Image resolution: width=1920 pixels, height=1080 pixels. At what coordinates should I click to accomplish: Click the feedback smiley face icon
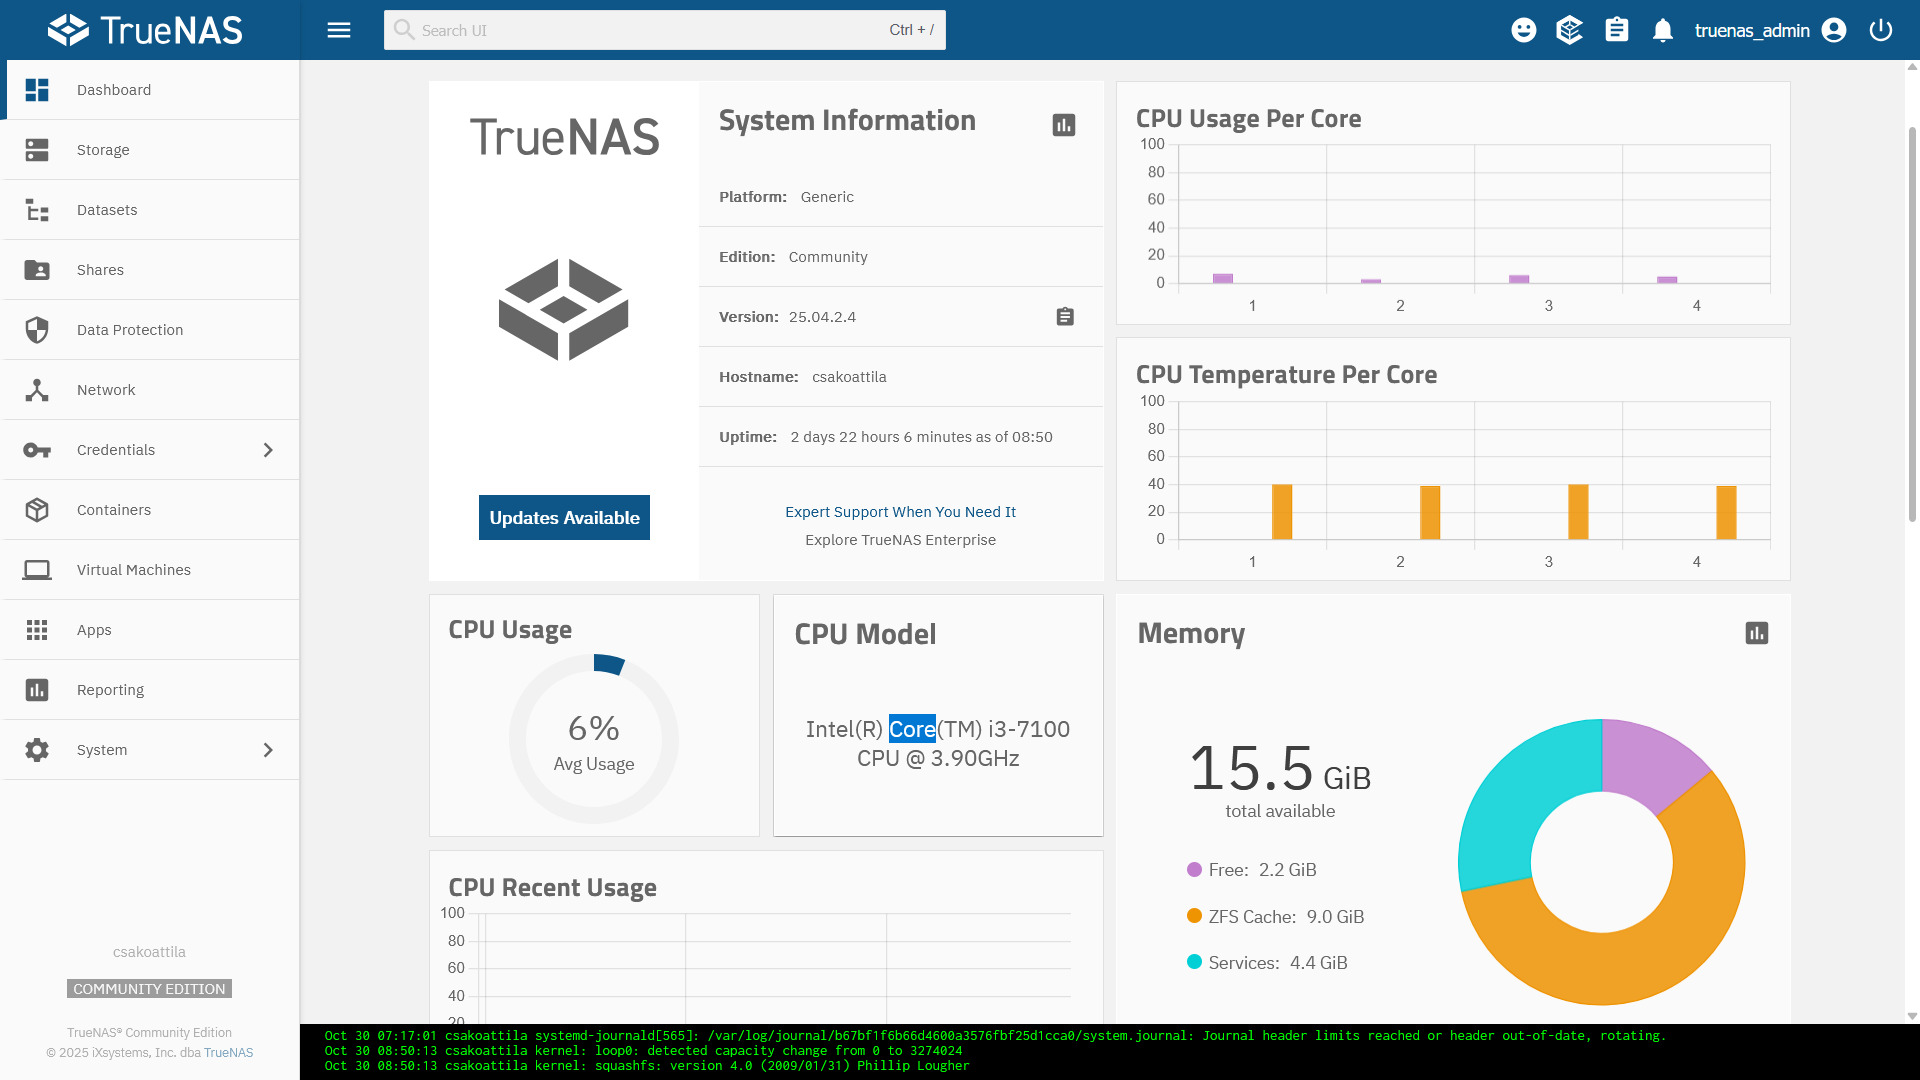(x=1523, y=30)
